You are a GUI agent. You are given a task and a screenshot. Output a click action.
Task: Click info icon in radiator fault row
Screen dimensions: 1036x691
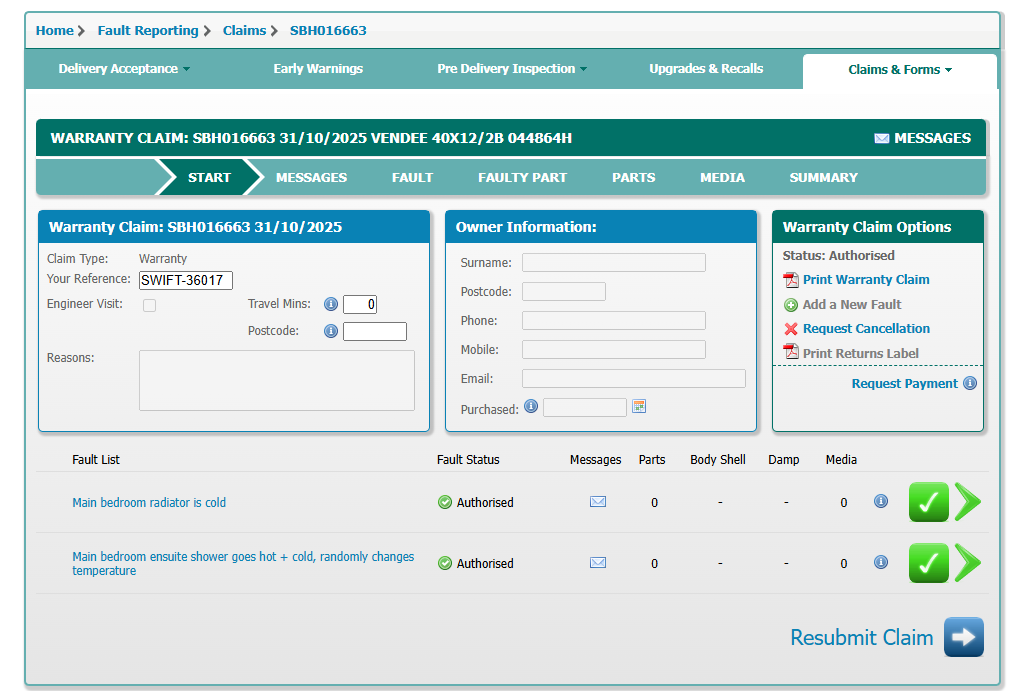pyautogui.click(x=880, y=501)
